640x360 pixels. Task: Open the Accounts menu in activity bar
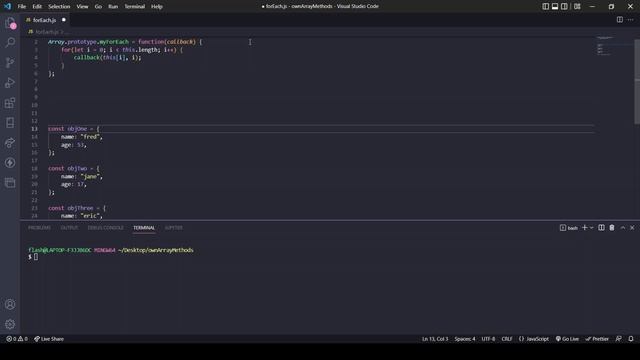click(10, 304)
